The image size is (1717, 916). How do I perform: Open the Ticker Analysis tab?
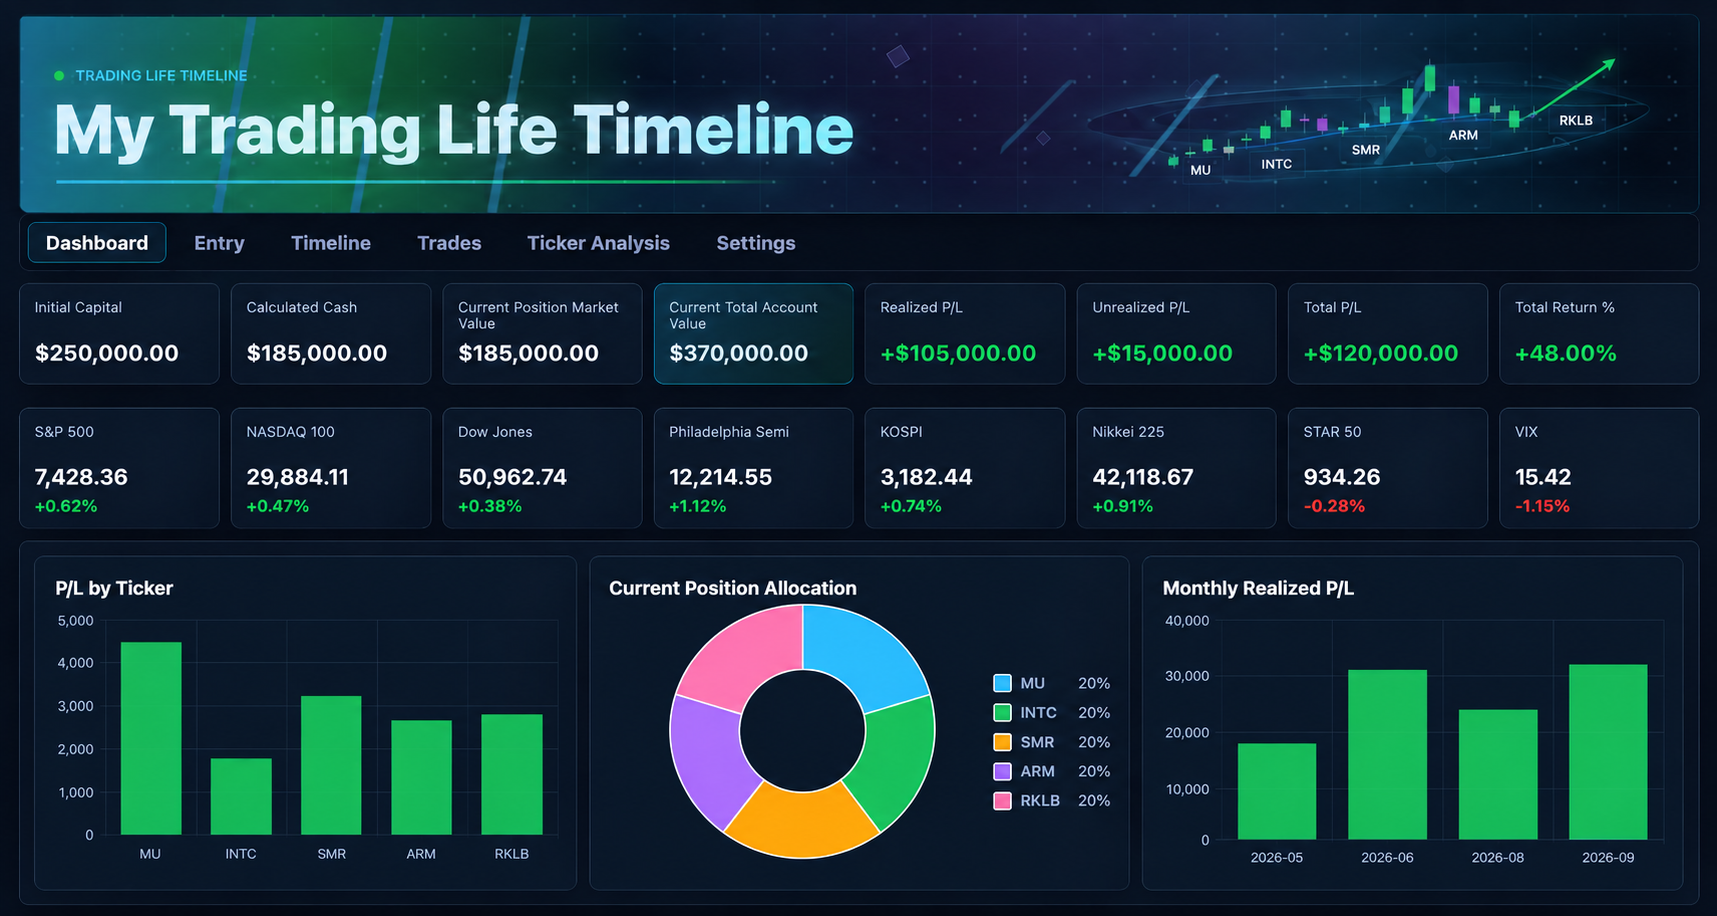pyautogui.click(x=598, y=243)
